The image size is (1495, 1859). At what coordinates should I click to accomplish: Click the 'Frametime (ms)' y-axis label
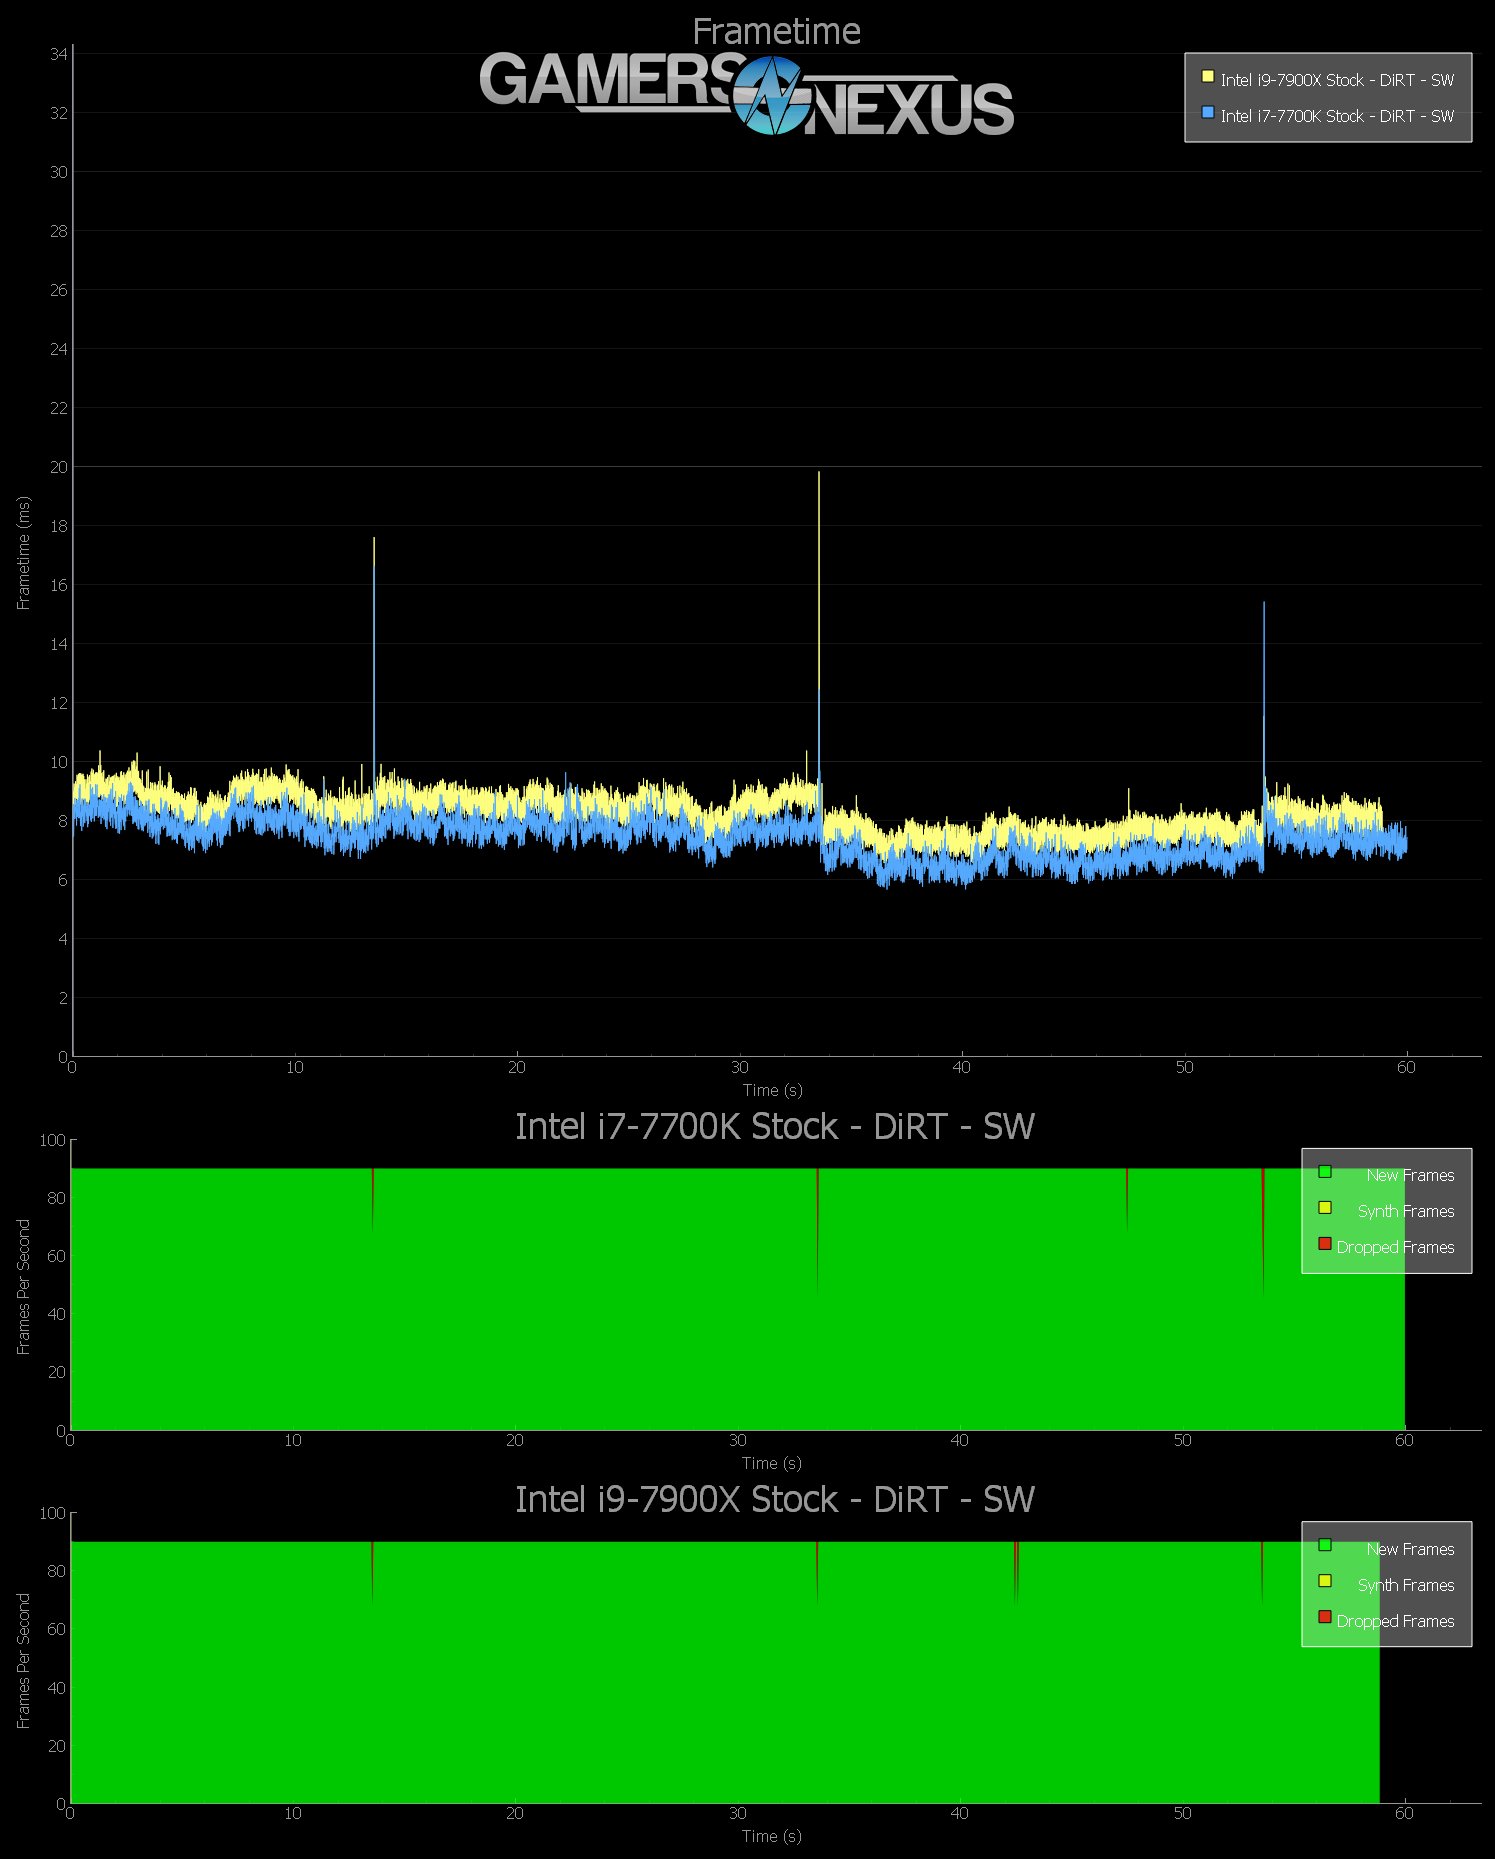[24, 553]
